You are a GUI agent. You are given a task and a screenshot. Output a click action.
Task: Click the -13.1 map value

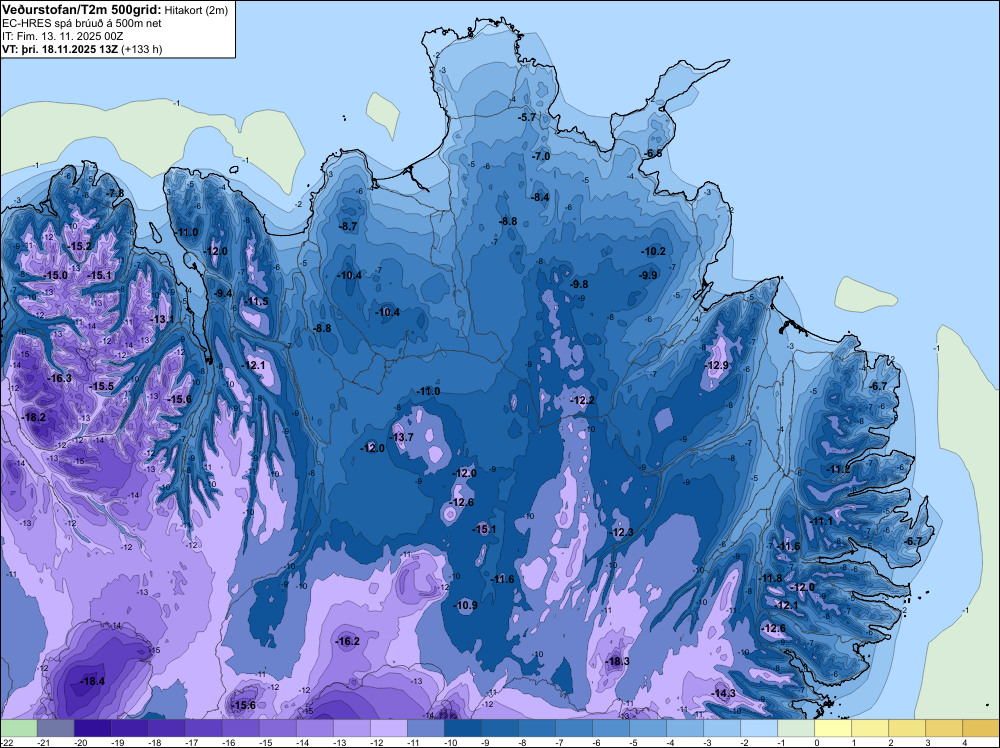(x=162, y=319)
